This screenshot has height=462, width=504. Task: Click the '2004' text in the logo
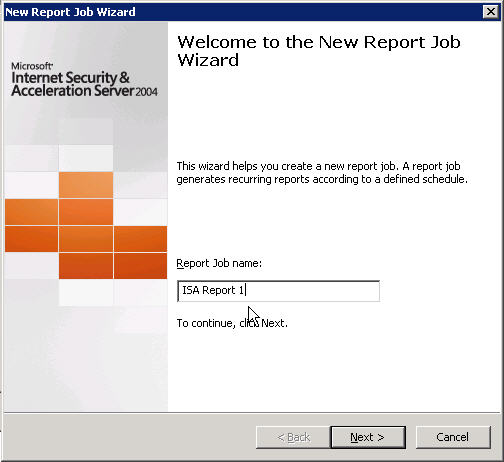147,92
